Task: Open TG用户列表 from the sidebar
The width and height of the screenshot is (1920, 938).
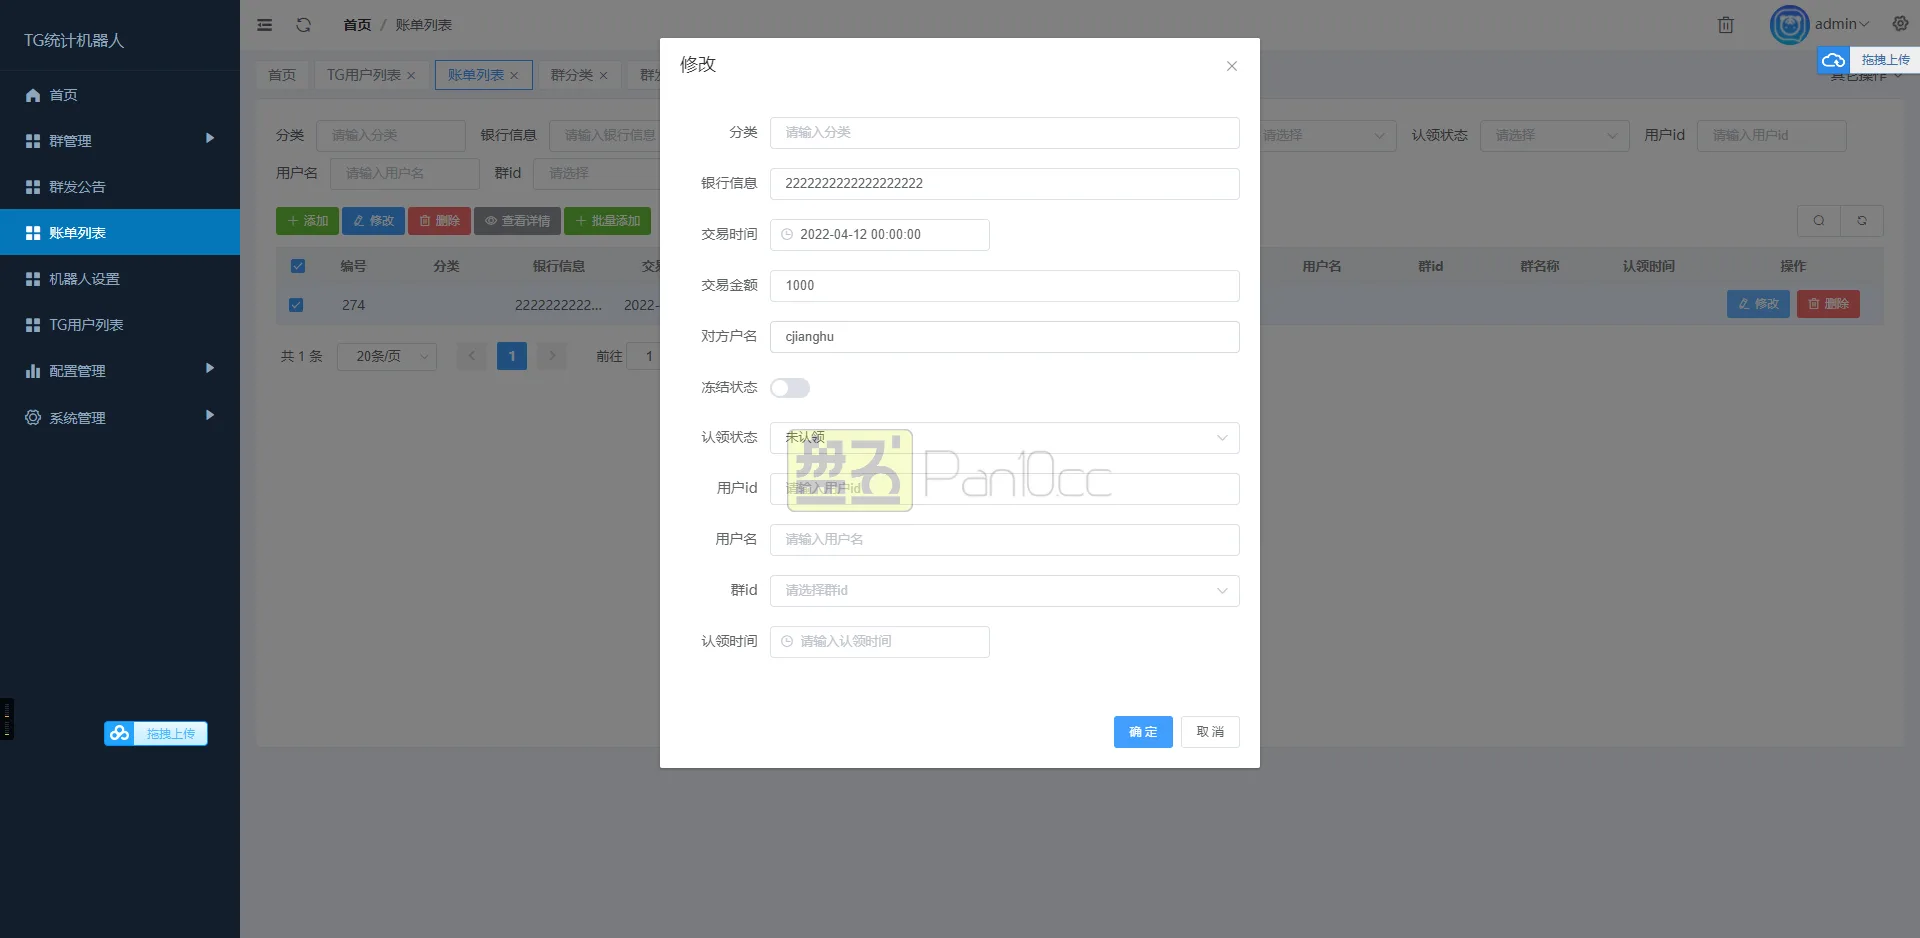Action: pyautogui.click(x=85, y=324)
